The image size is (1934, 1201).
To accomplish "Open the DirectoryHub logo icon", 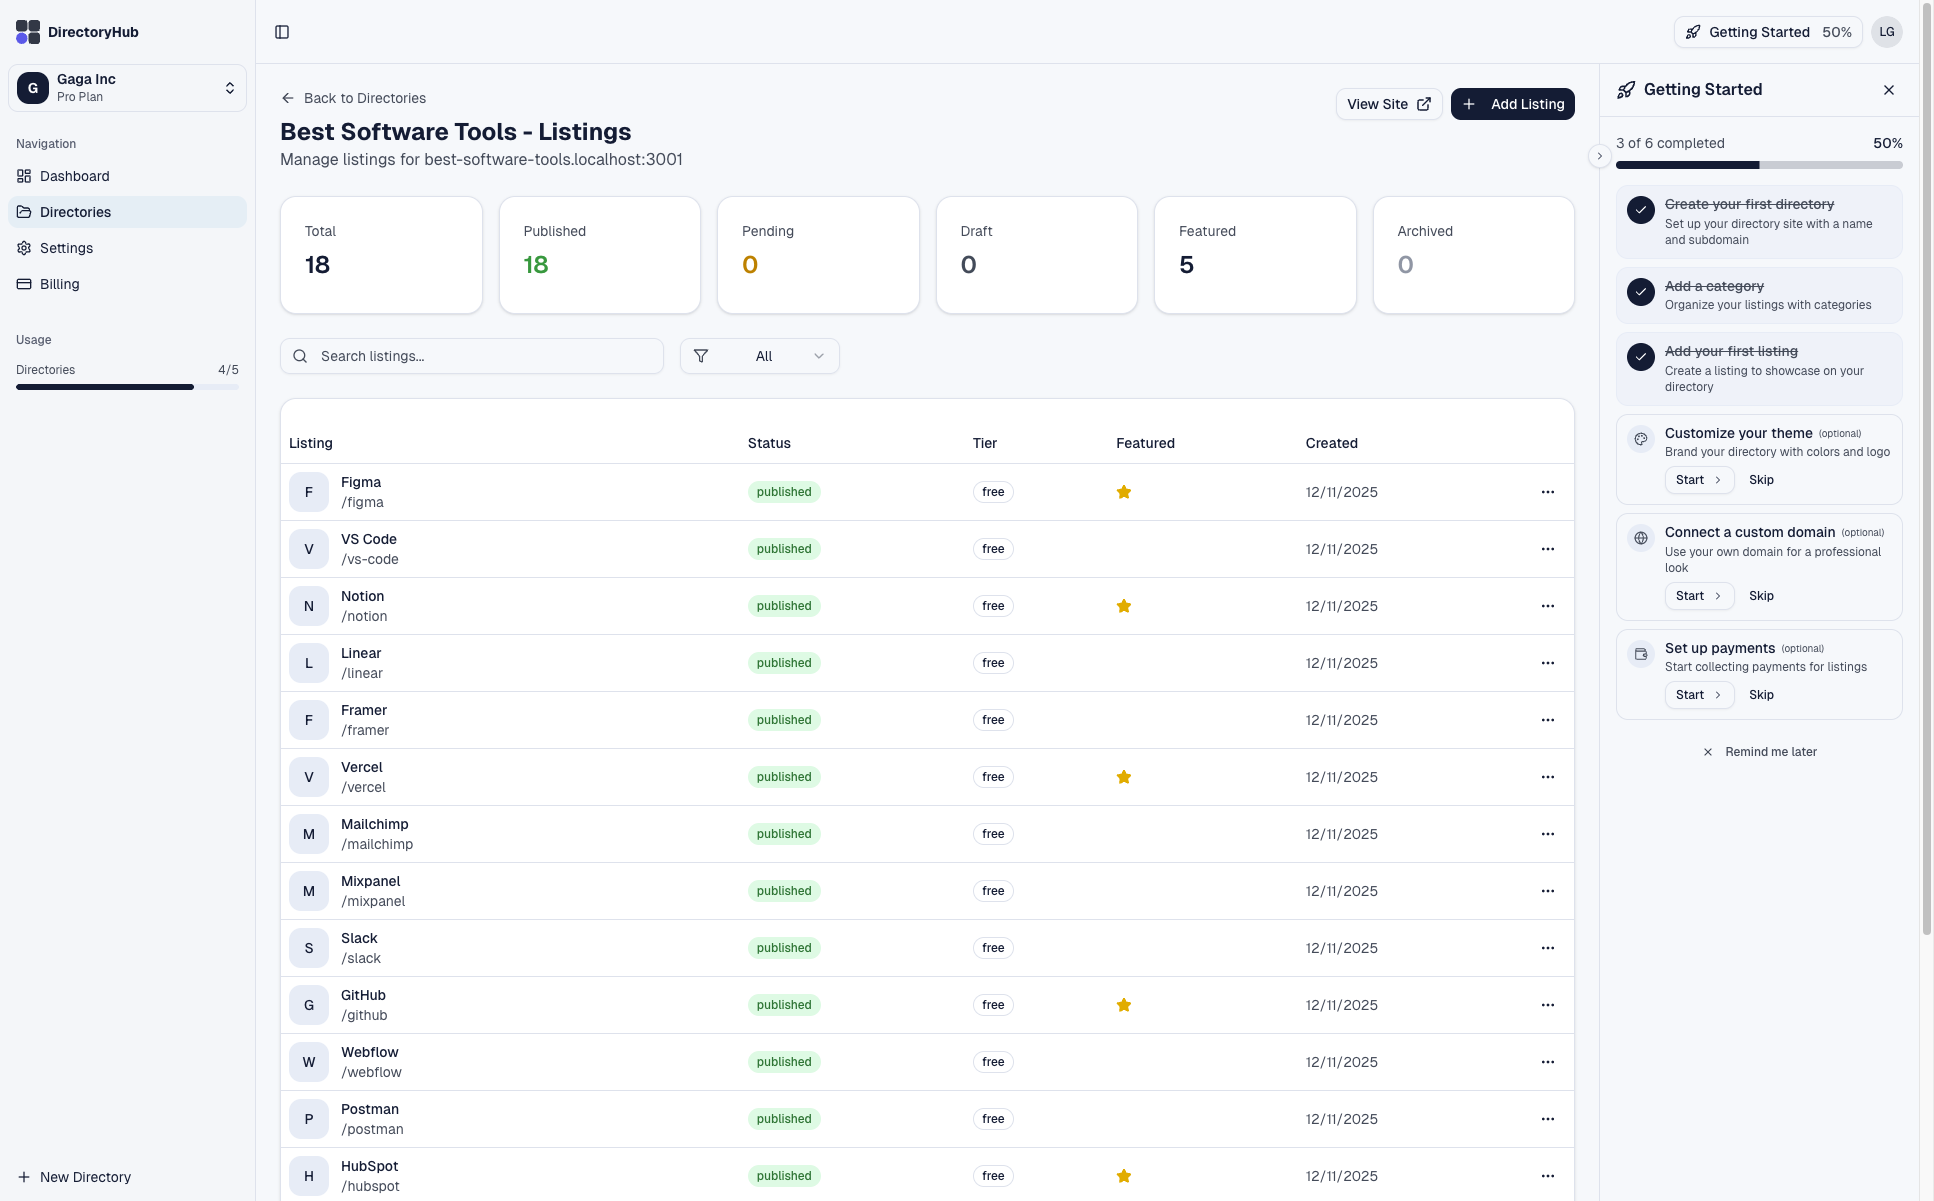I will point(27,31).
